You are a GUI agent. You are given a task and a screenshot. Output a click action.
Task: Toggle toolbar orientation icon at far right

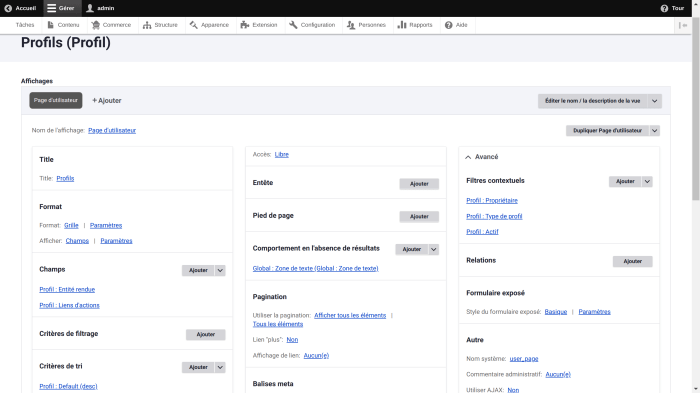tap(683, 25)
